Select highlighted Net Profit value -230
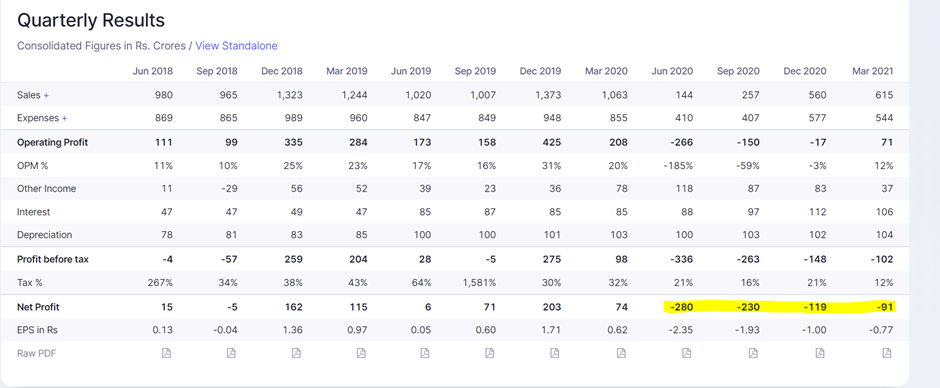The width and height of the screenshot is (940, 388). click(748, 307)
